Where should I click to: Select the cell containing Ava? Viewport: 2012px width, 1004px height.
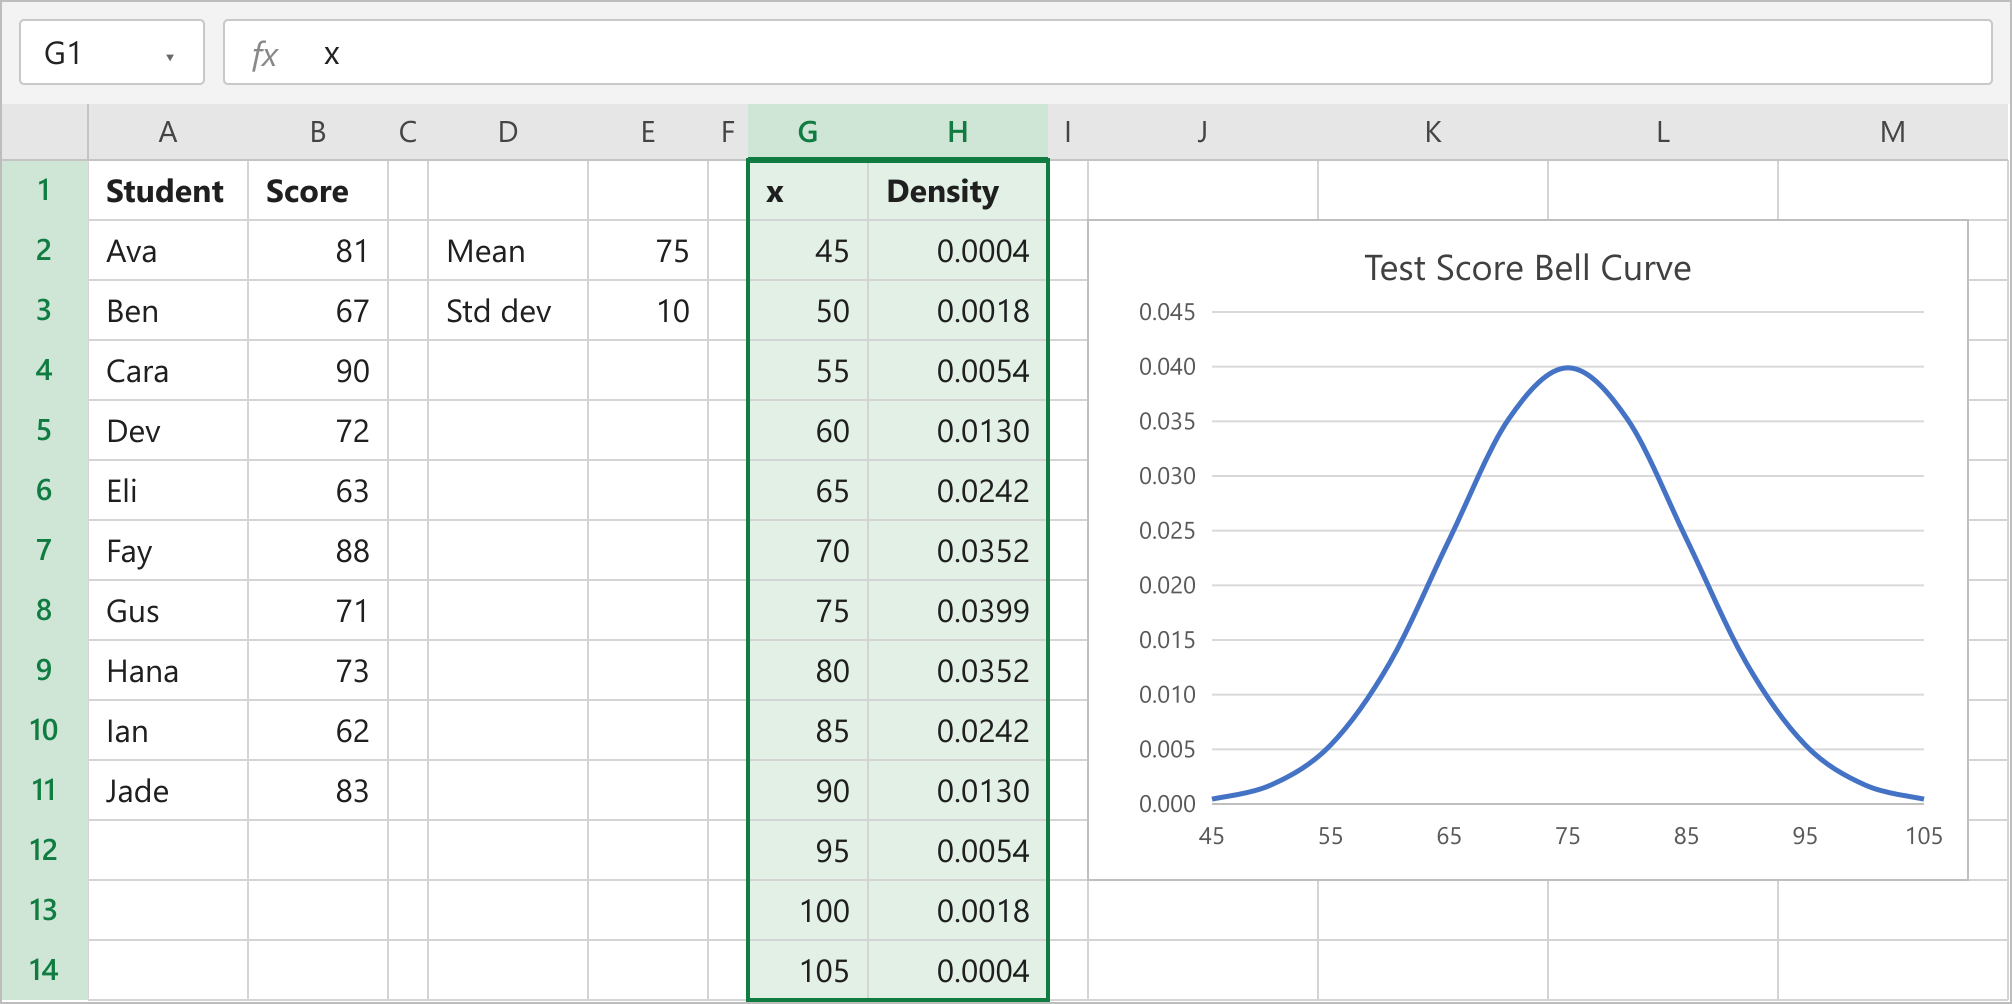[168, 250]
